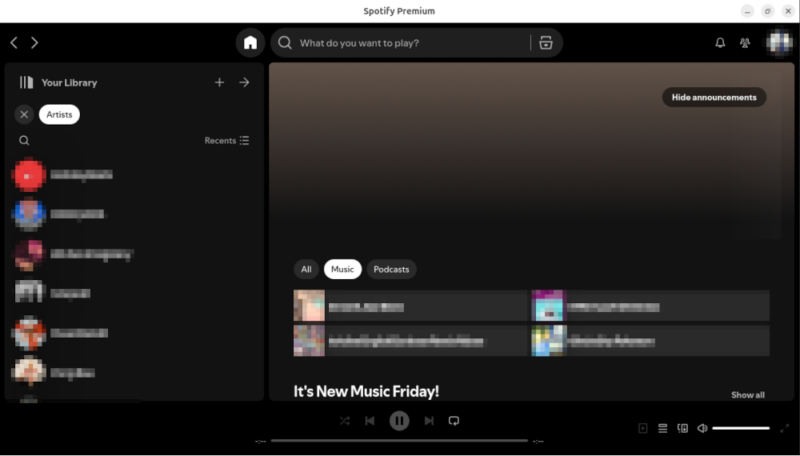Toggle repeat mode
The image size is (800, 456).
pos(454,421)
